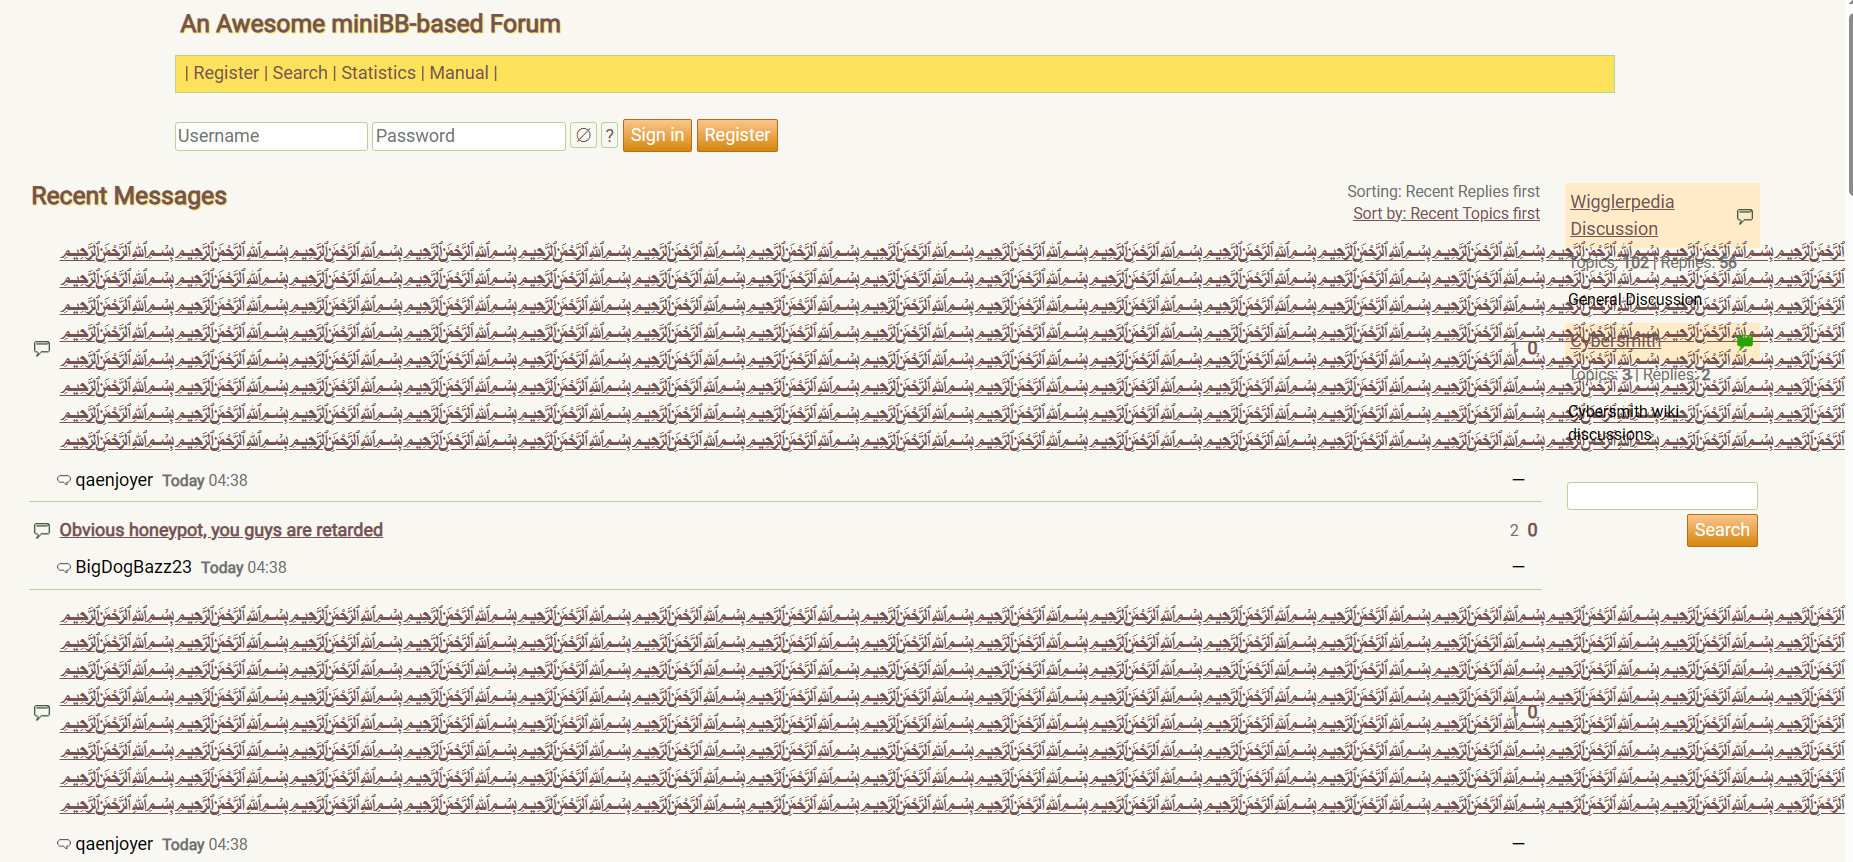Click 'Sorting: Recent Replies first' text
1853x862 pixels.
click(1443, 191)
